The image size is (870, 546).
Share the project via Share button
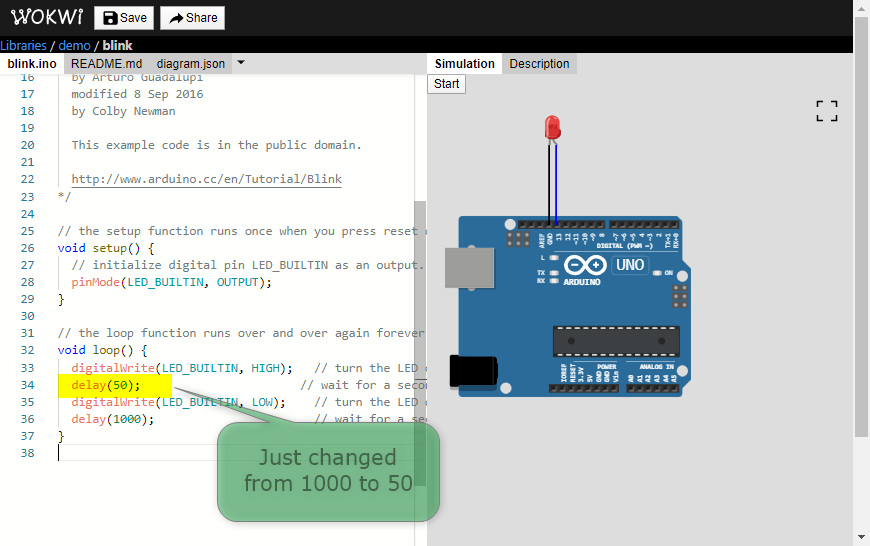pos(193,18)
